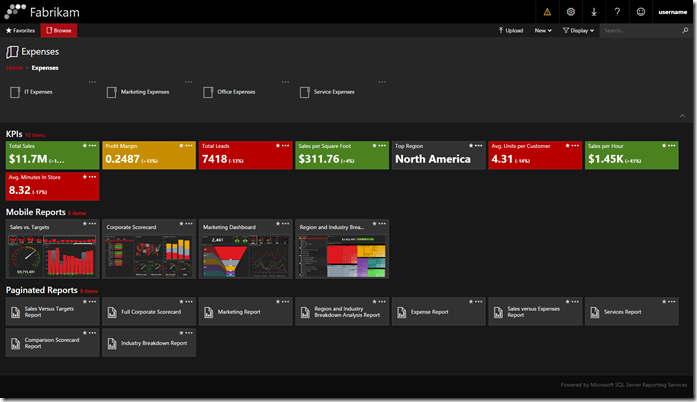The image size is (697, 402).
Task: Open the Display filter dropdown
Action: click(578, 31)
